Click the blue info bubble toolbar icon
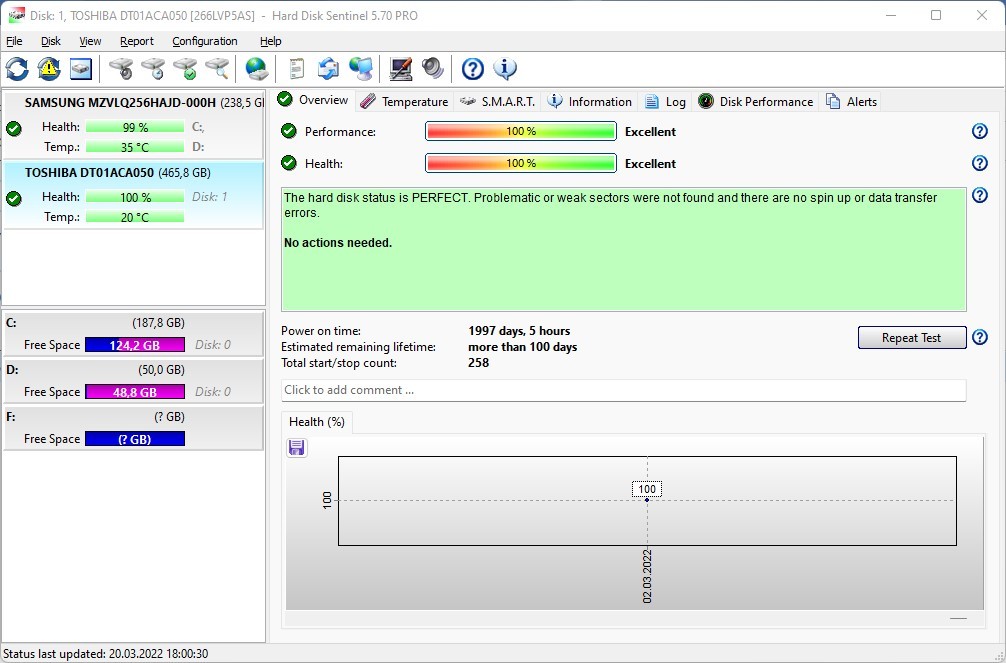1006x663 pixels. (505, 69)
